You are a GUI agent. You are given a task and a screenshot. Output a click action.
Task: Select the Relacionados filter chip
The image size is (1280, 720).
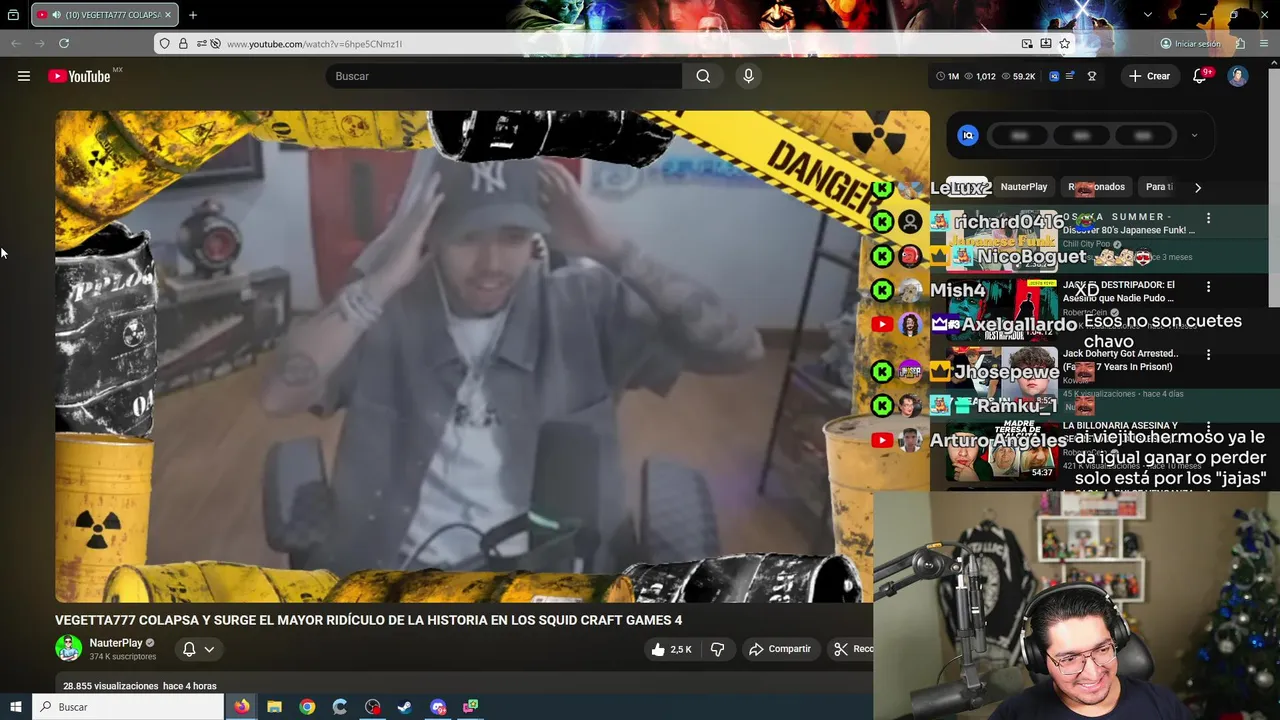pos(1096,187)
